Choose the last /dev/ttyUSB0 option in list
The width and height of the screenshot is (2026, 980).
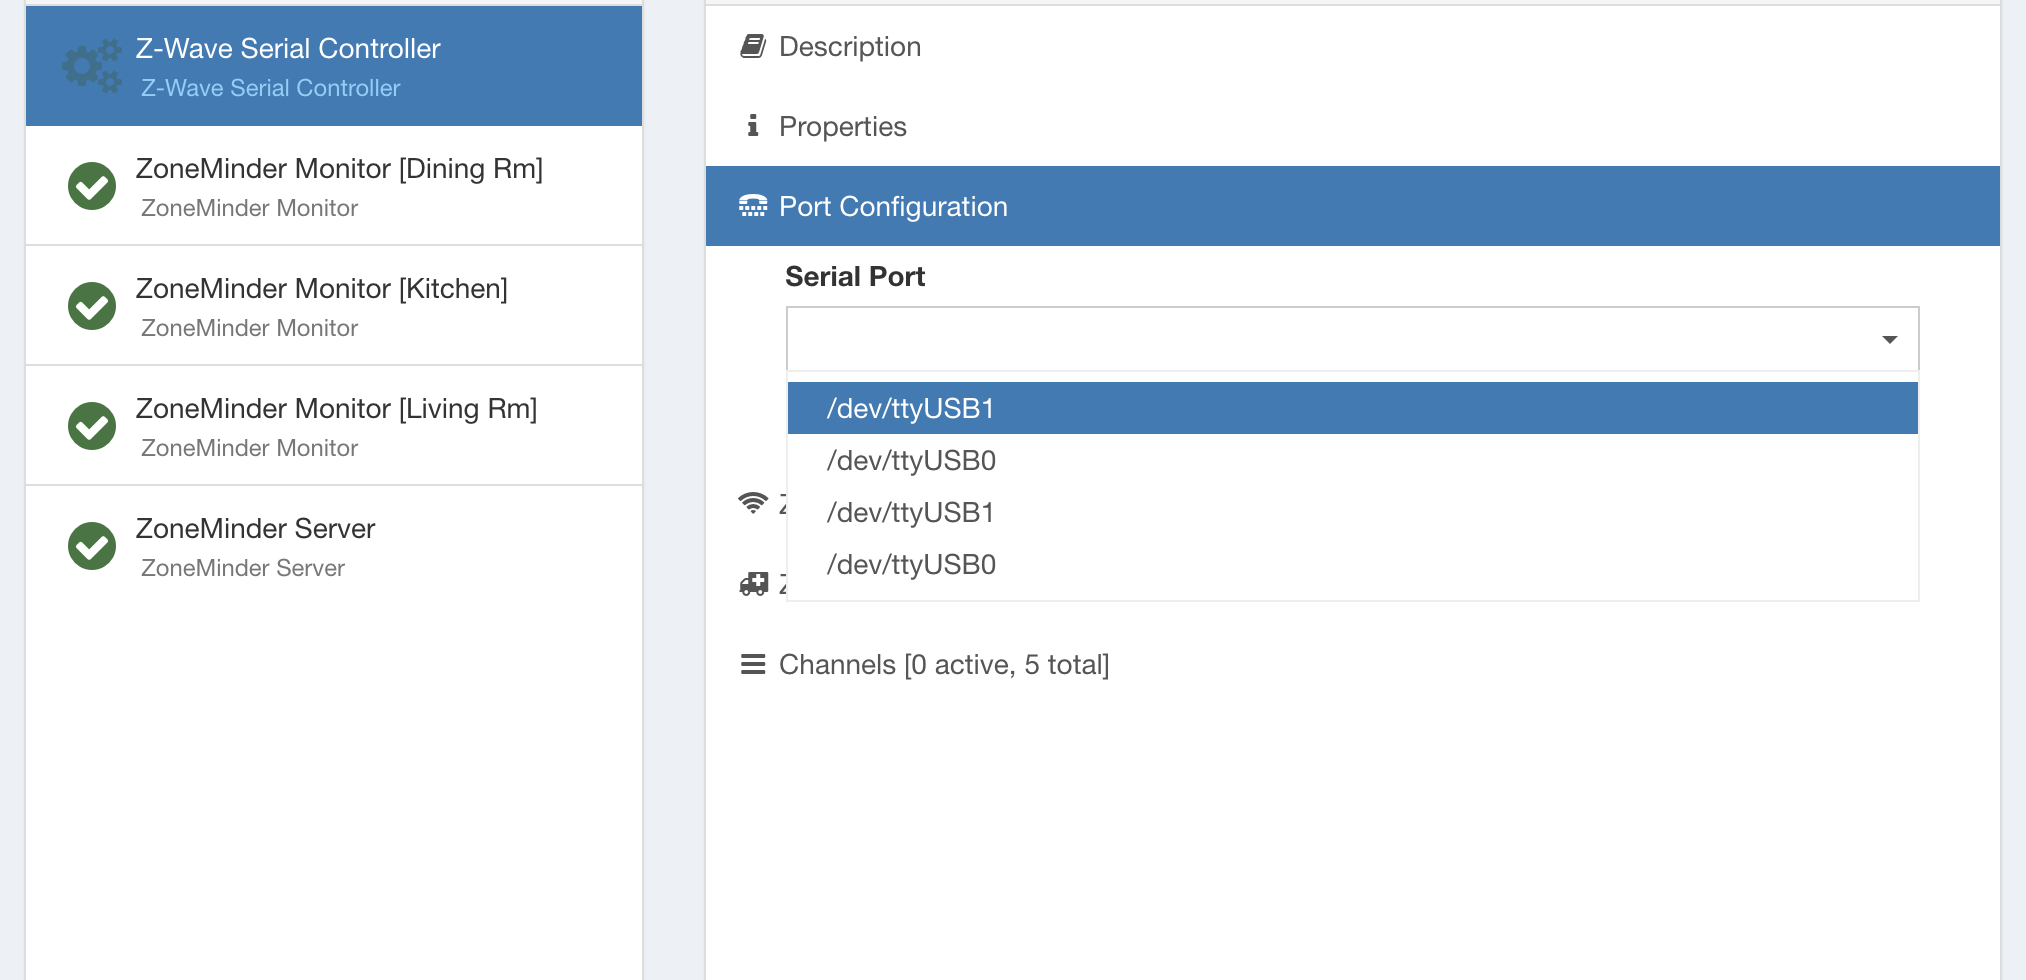[x=910, y=565]
